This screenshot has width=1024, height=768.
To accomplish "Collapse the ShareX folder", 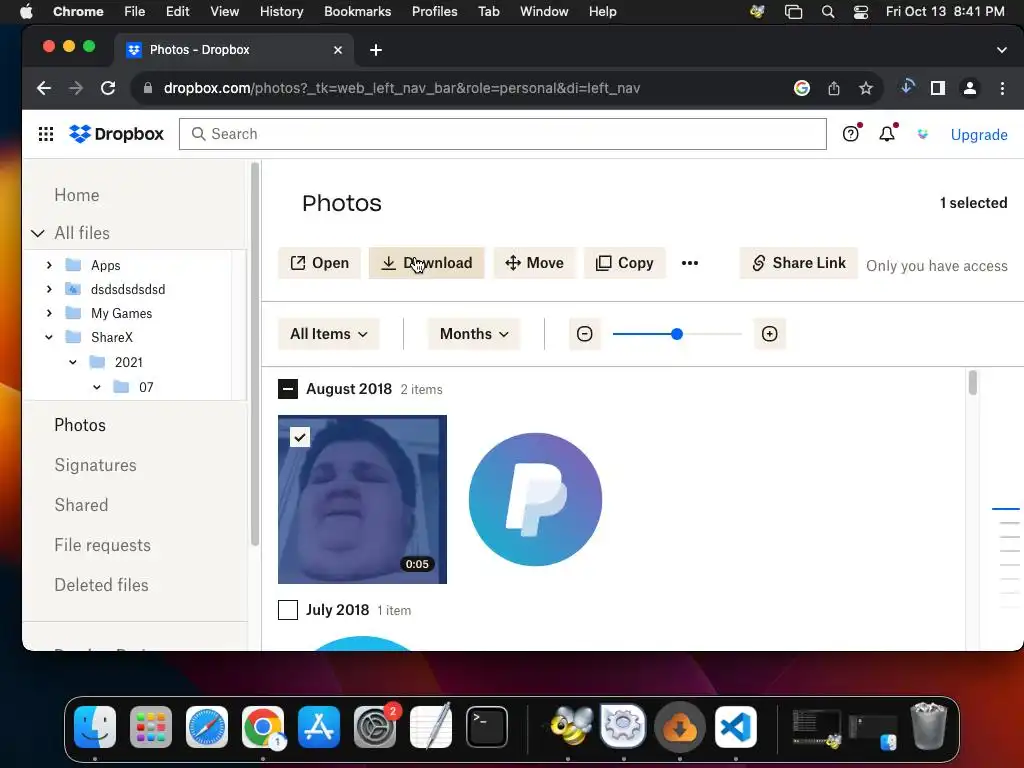I will [49, 338].
